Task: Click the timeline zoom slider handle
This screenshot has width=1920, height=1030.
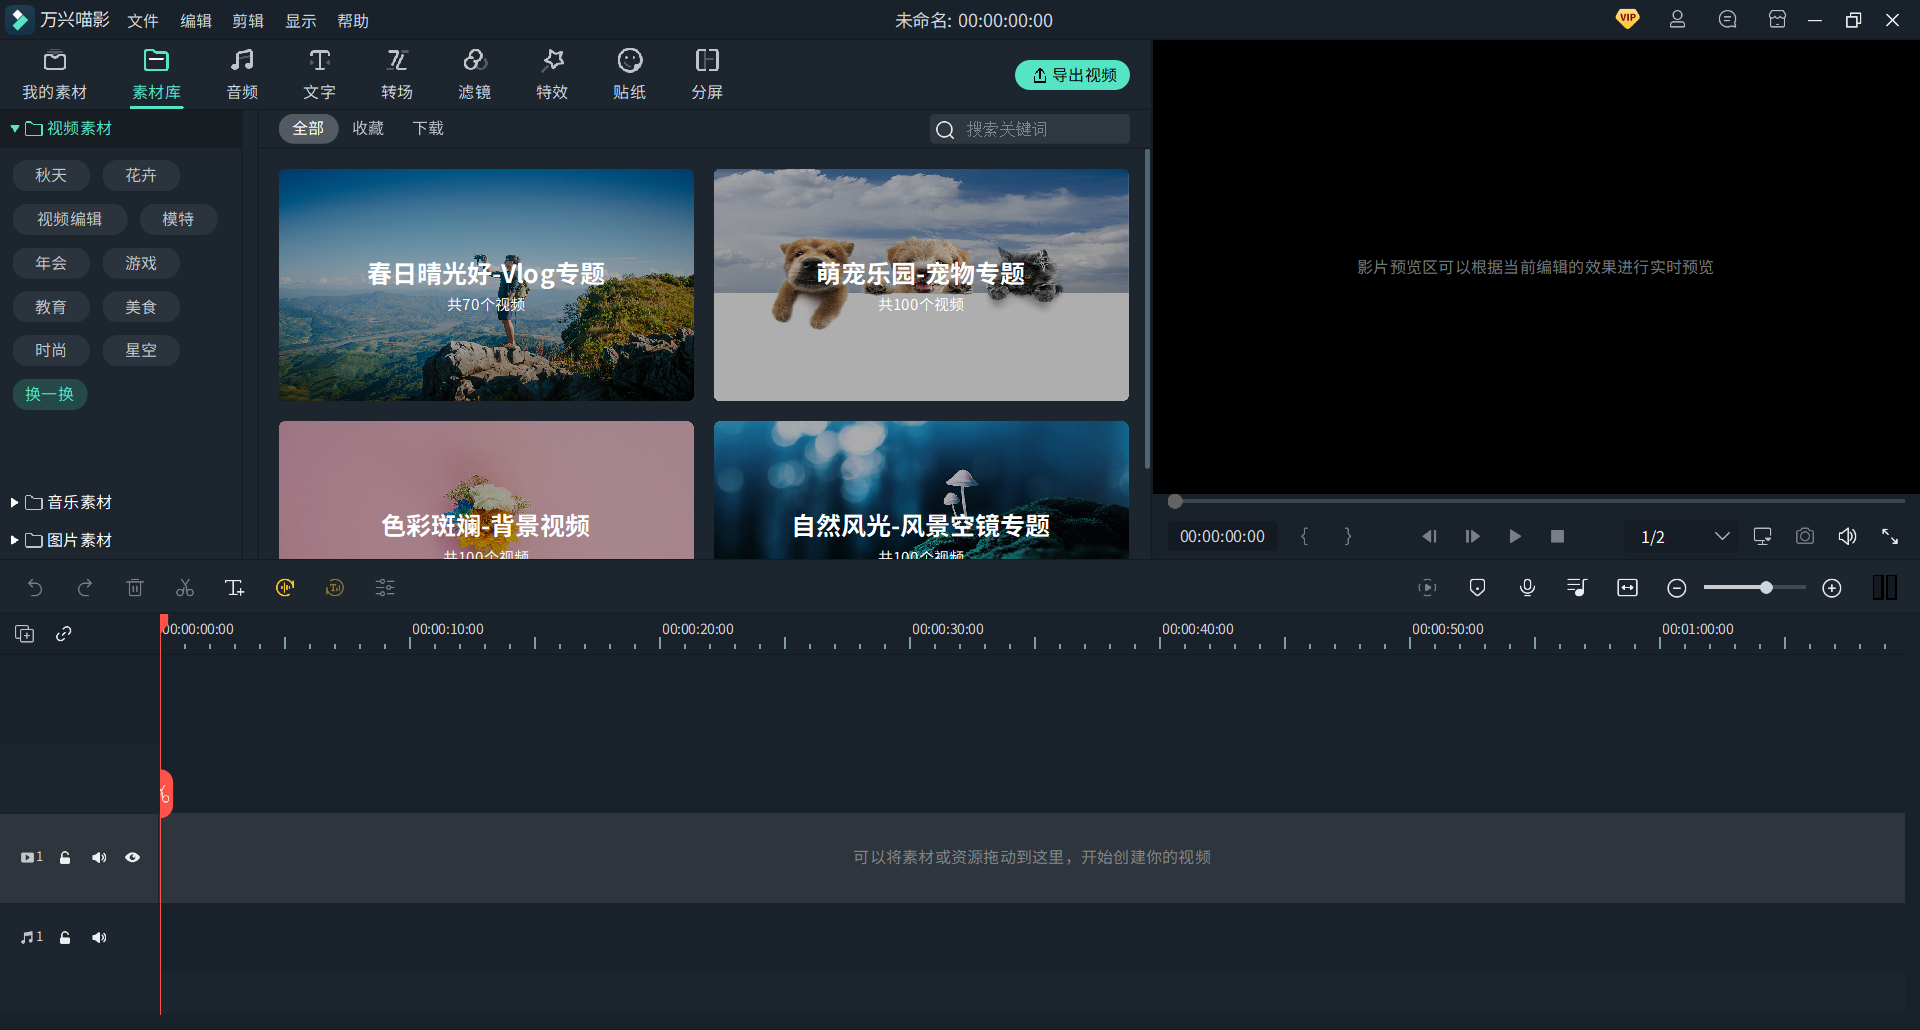Action: pos(1766,588)
